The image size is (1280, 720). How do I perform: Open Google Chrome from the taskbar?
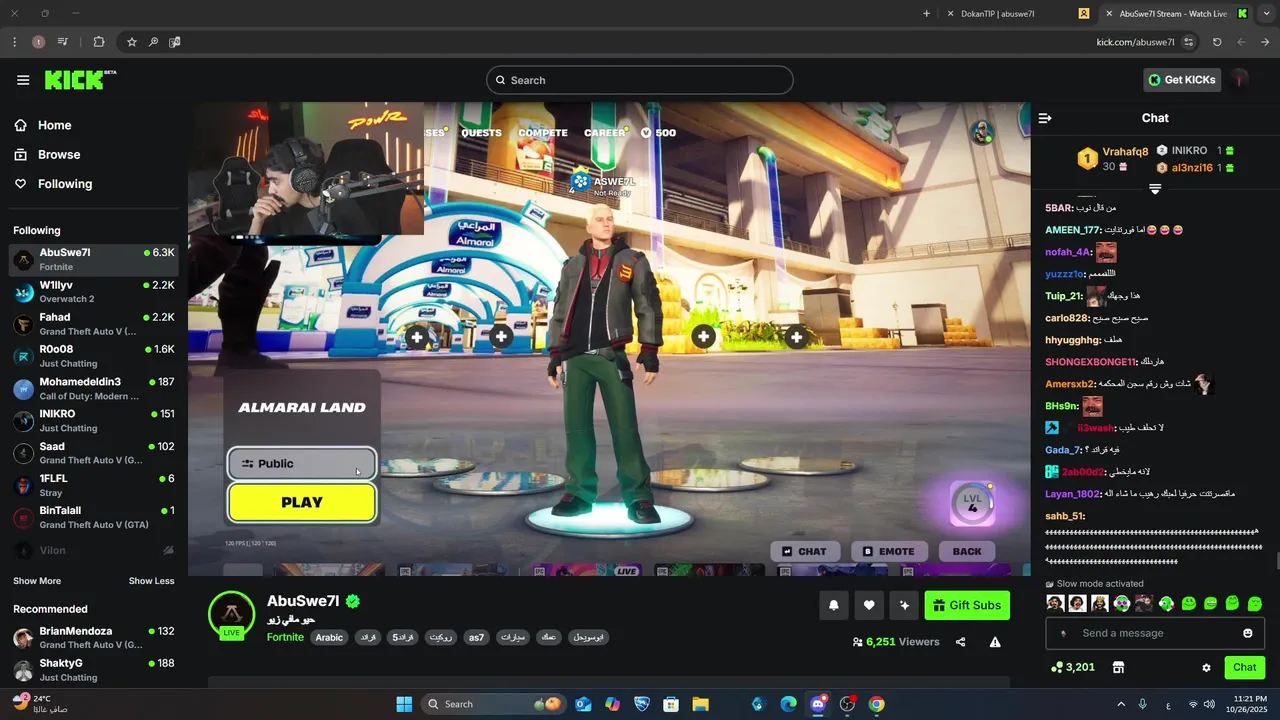876,704
